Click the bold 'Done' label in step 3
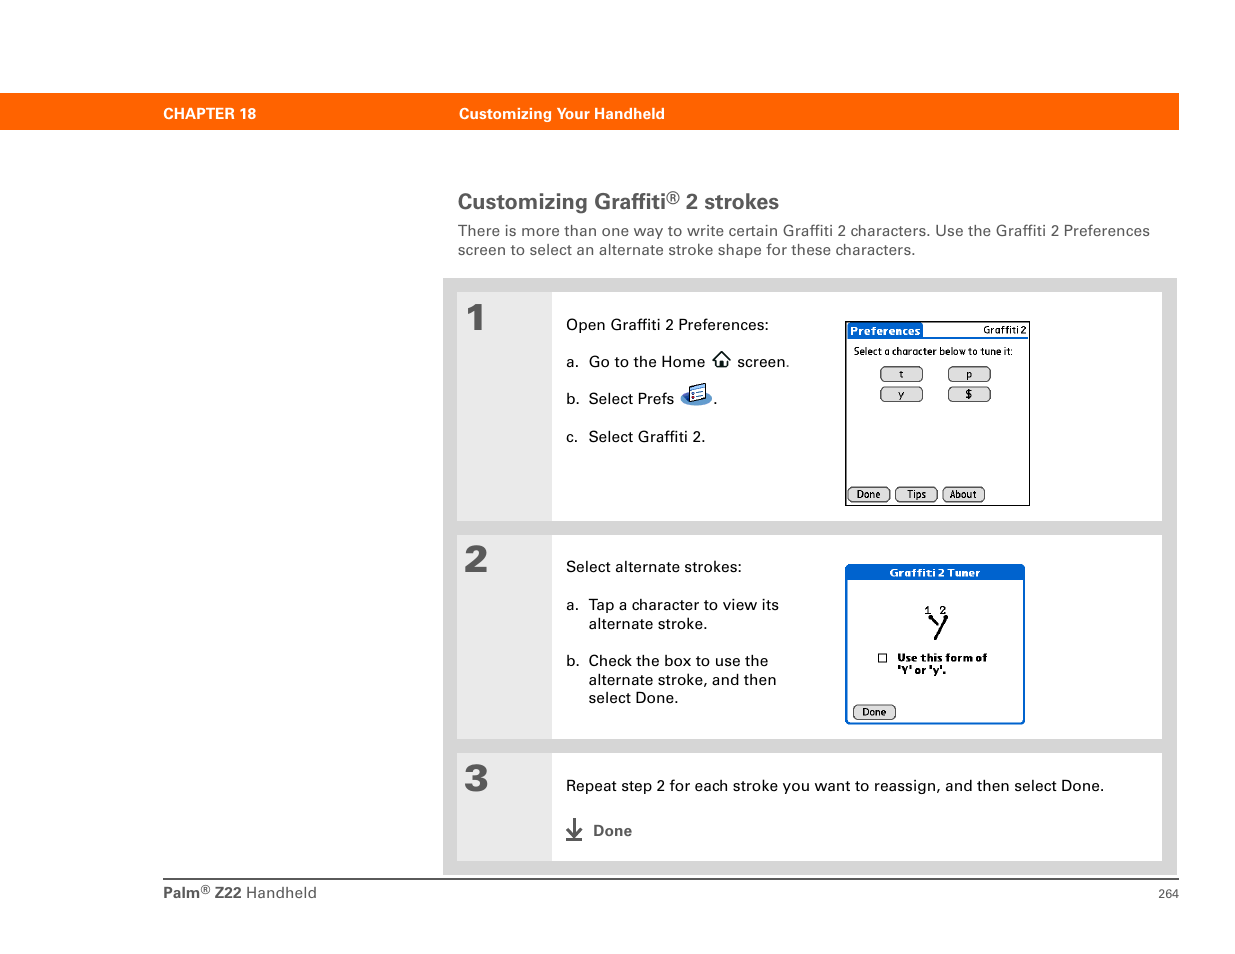 point(612,831)
